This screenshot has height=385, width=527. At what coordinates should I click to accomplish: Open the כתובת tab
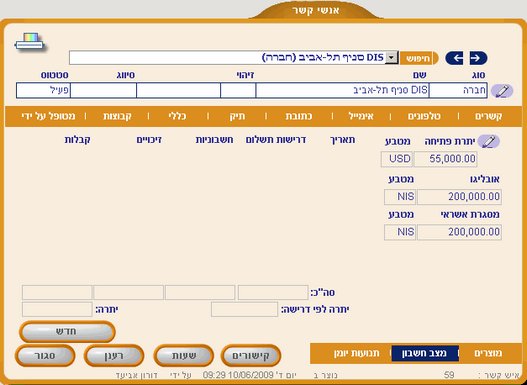299,116
